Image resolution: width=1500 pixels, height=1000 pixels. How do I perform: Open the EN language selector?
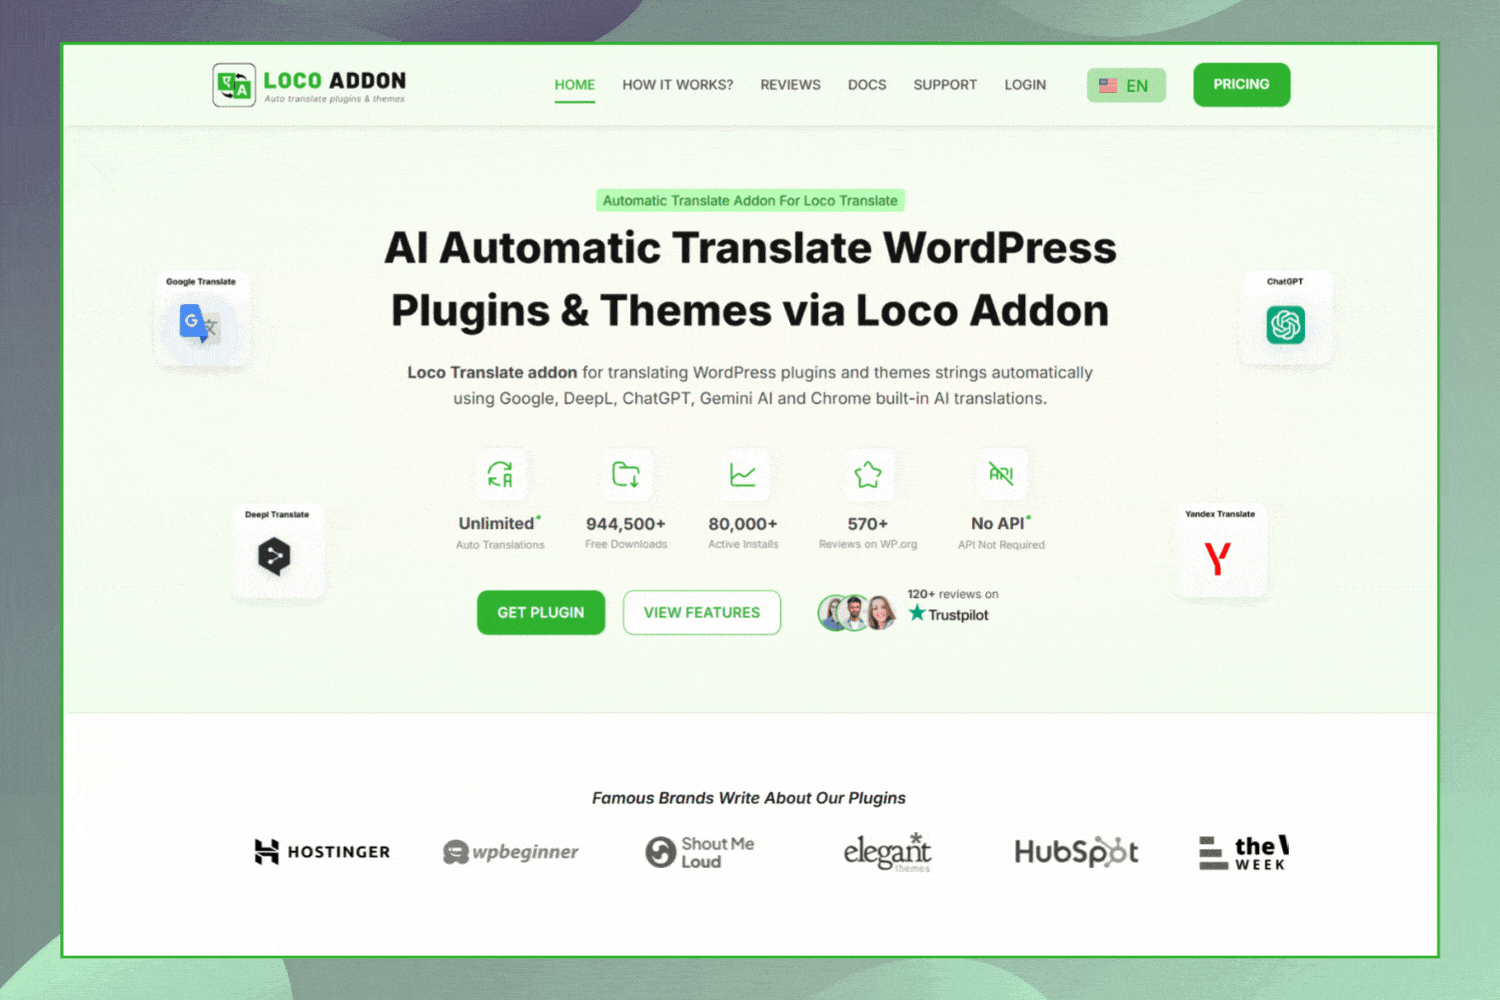click(x=1126, y=85)
